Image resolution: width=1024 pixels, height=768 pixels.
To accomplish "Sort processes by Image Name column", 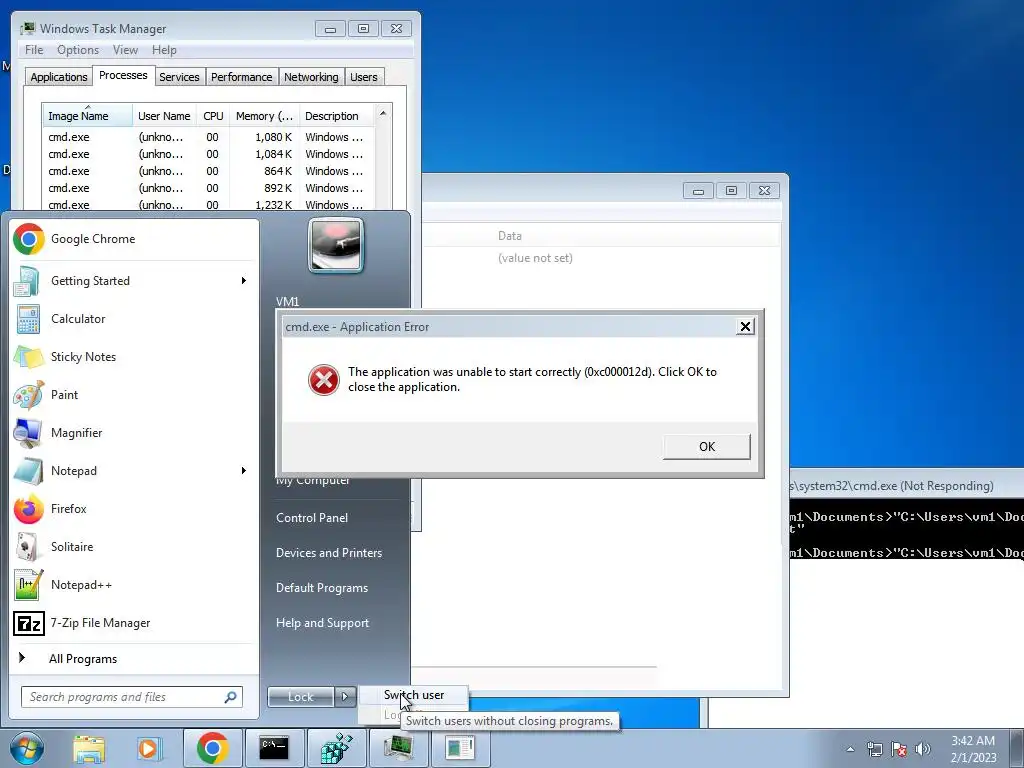I will click(88, 116).
